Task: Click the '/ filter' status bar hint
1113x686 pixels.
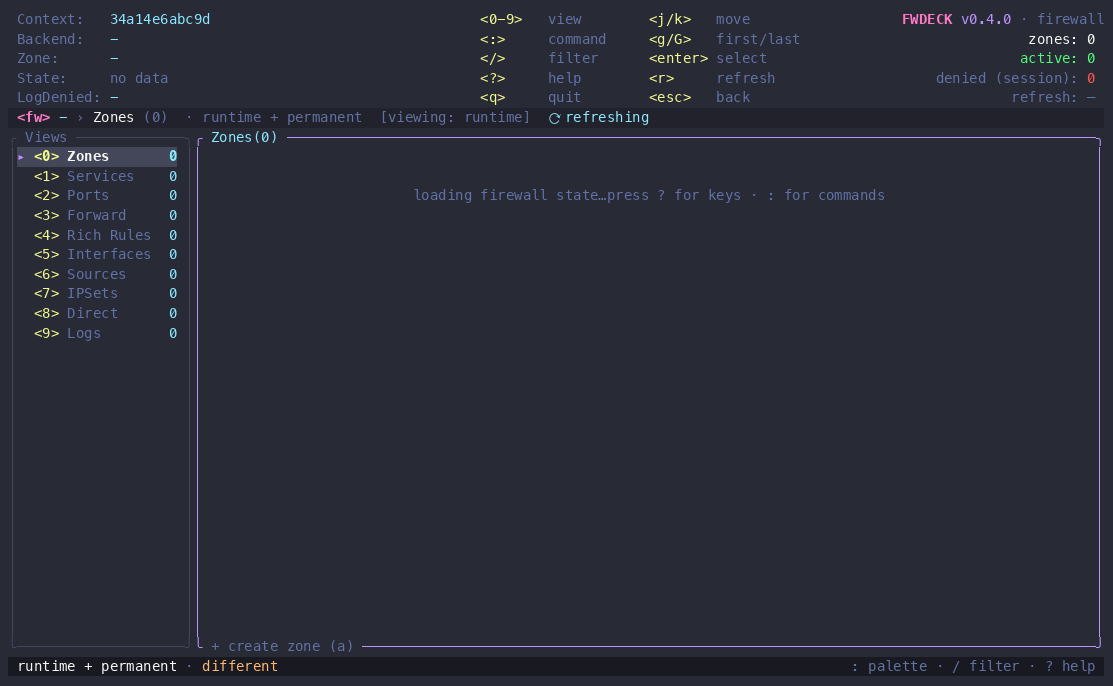Action: (x=985, y=666)
